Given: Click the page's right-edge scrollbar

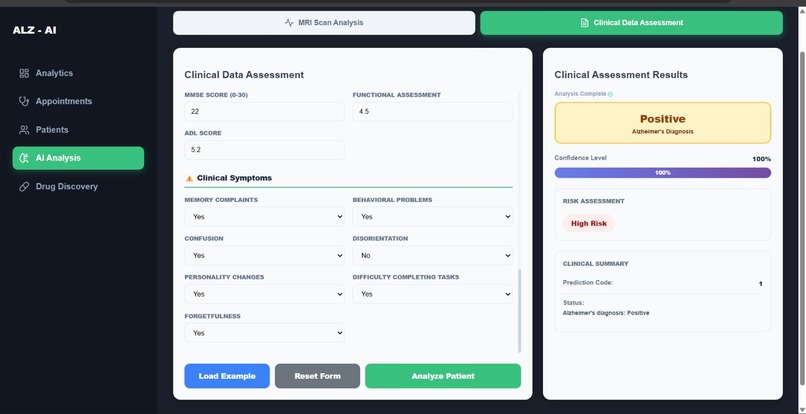Looking at the screenshot, I should tap(802, 219).
